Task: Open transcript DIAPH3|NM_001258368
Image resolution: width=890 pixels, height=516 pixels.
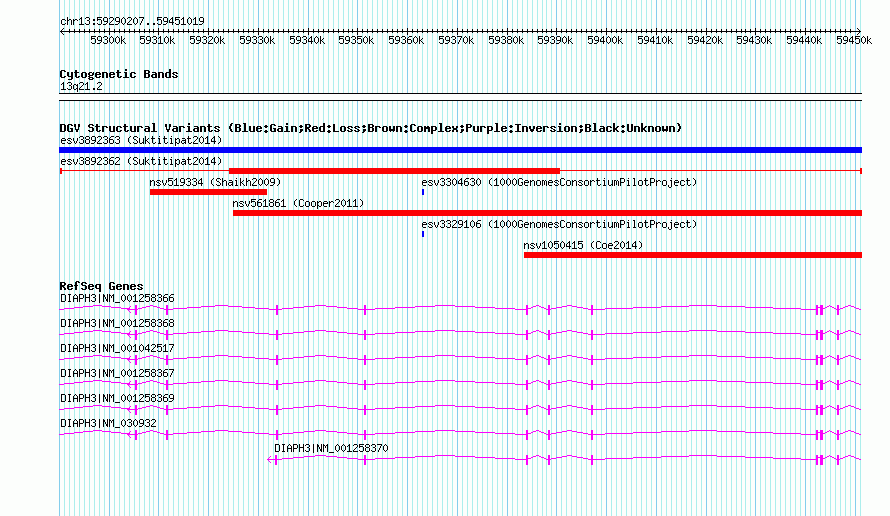Action: point(117,324)
